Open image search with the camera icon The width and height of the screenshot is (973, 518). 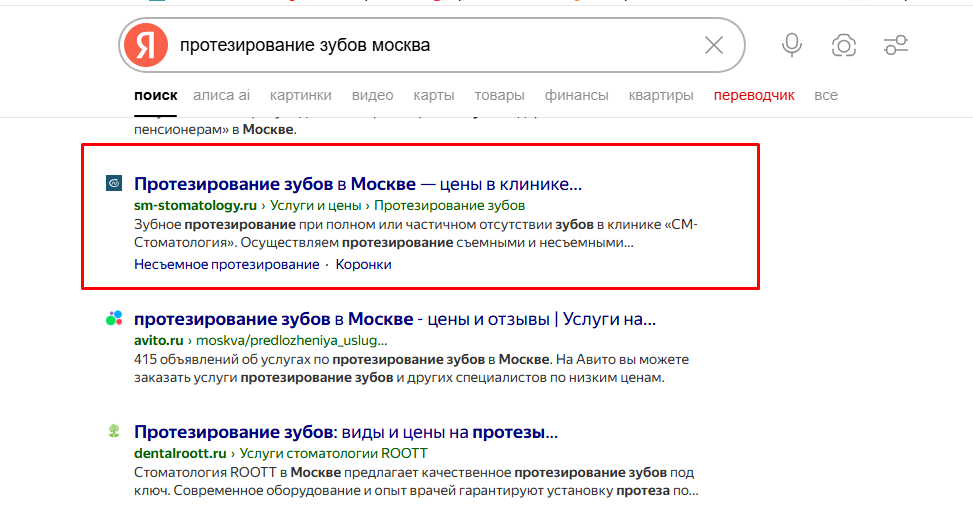click(843, 45)
